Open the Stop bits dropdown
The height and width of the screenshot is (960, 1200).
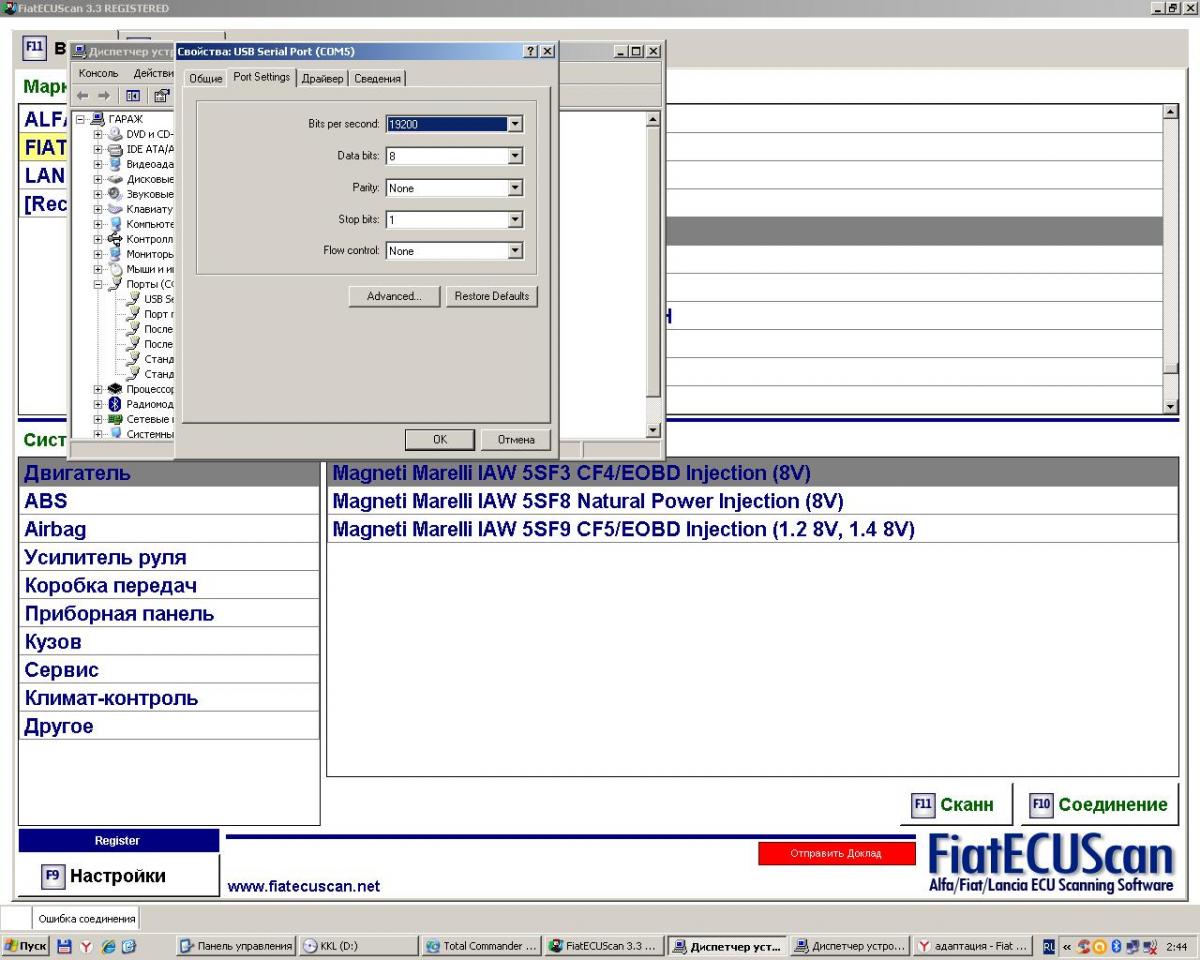click(515, 220)
